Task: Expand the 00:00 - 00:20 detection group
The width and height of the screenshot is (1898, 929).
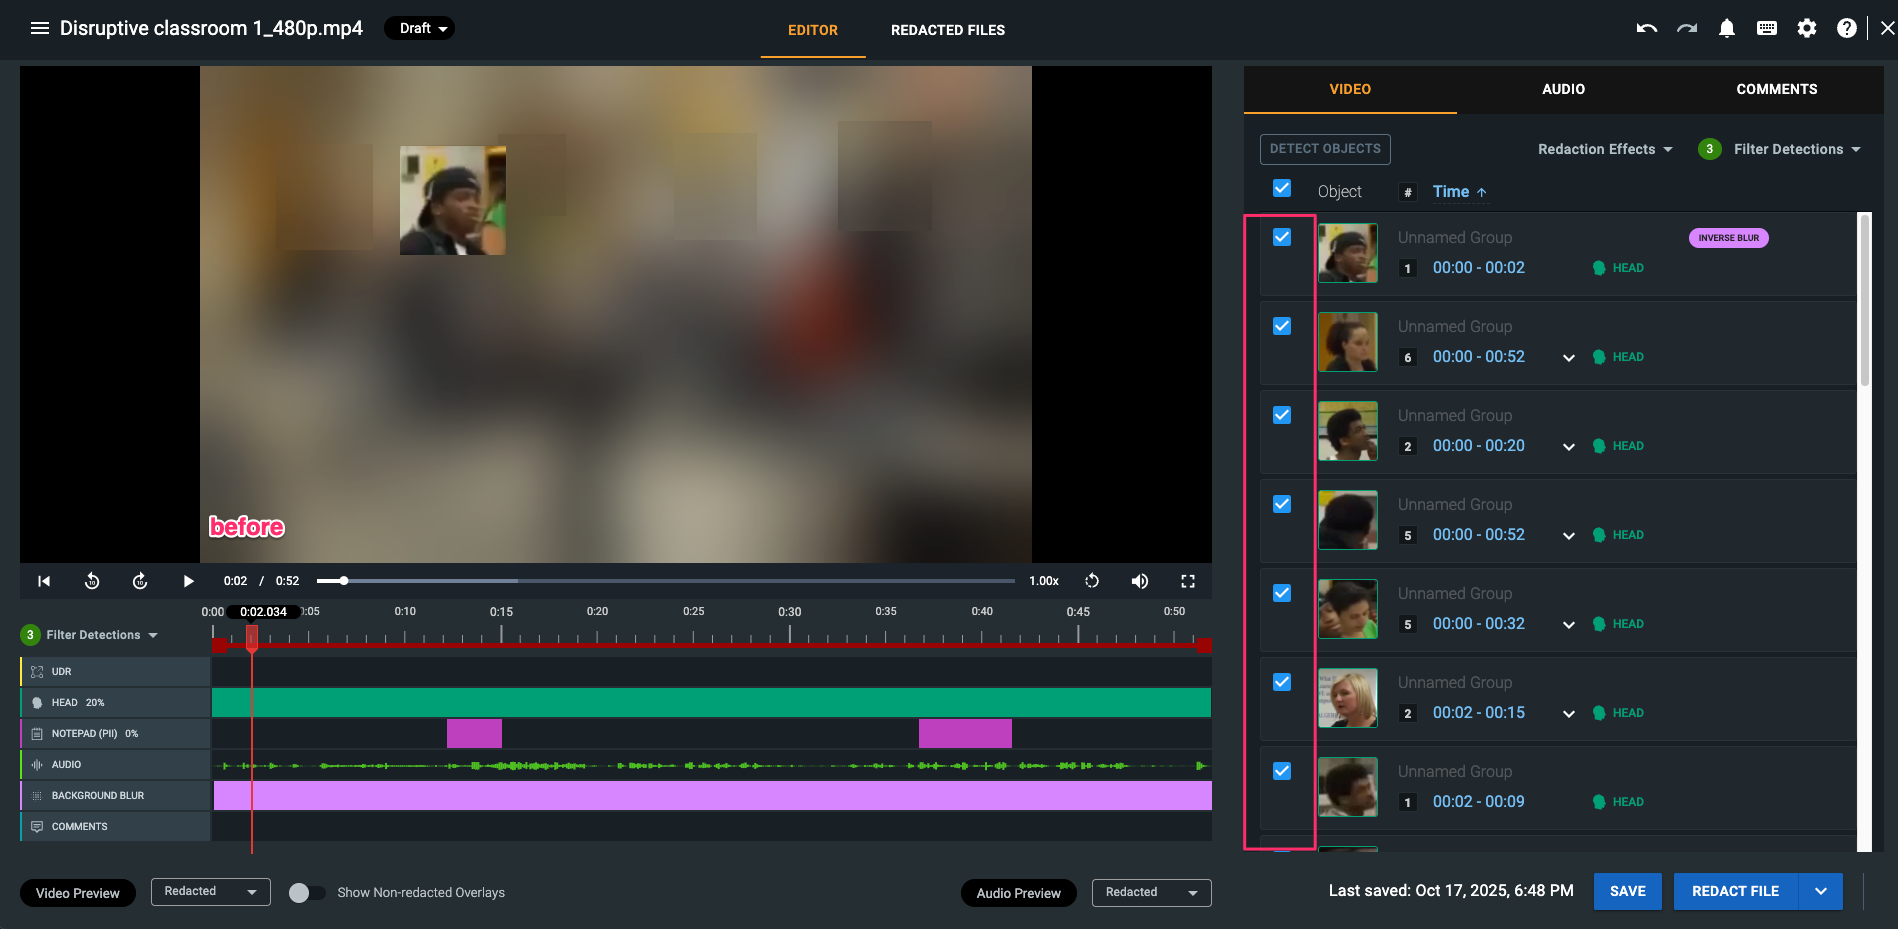Action: pos(1568,447)
